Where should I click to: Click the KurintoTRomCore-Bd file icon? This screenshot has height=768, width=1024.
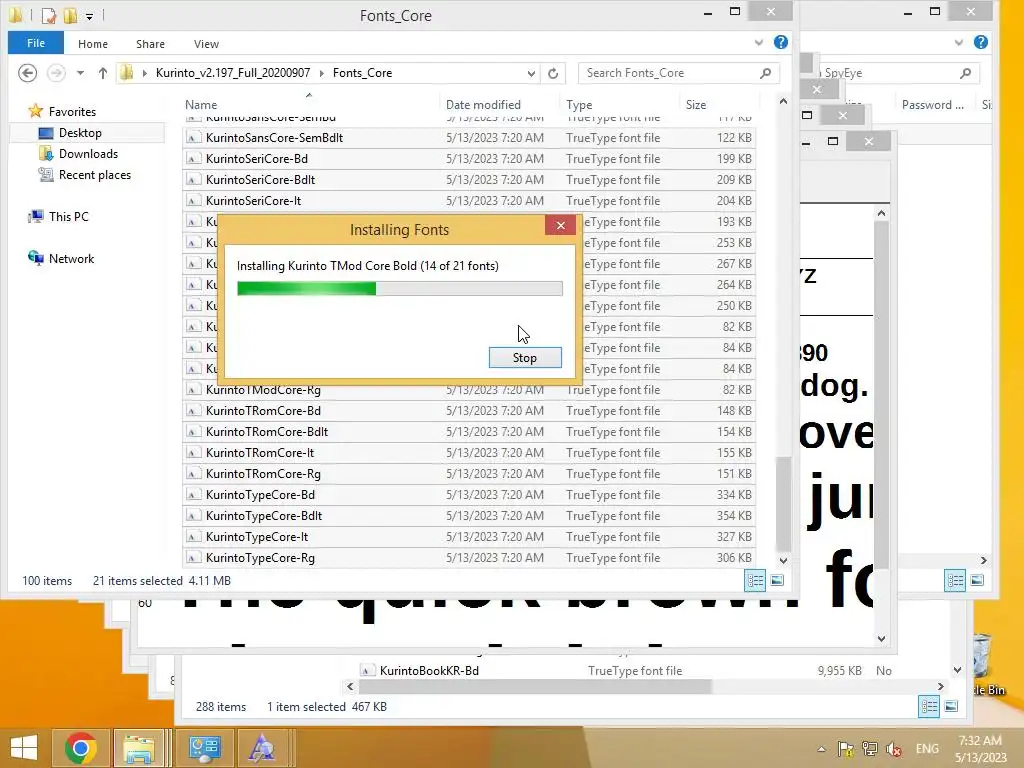coord(193,411)
